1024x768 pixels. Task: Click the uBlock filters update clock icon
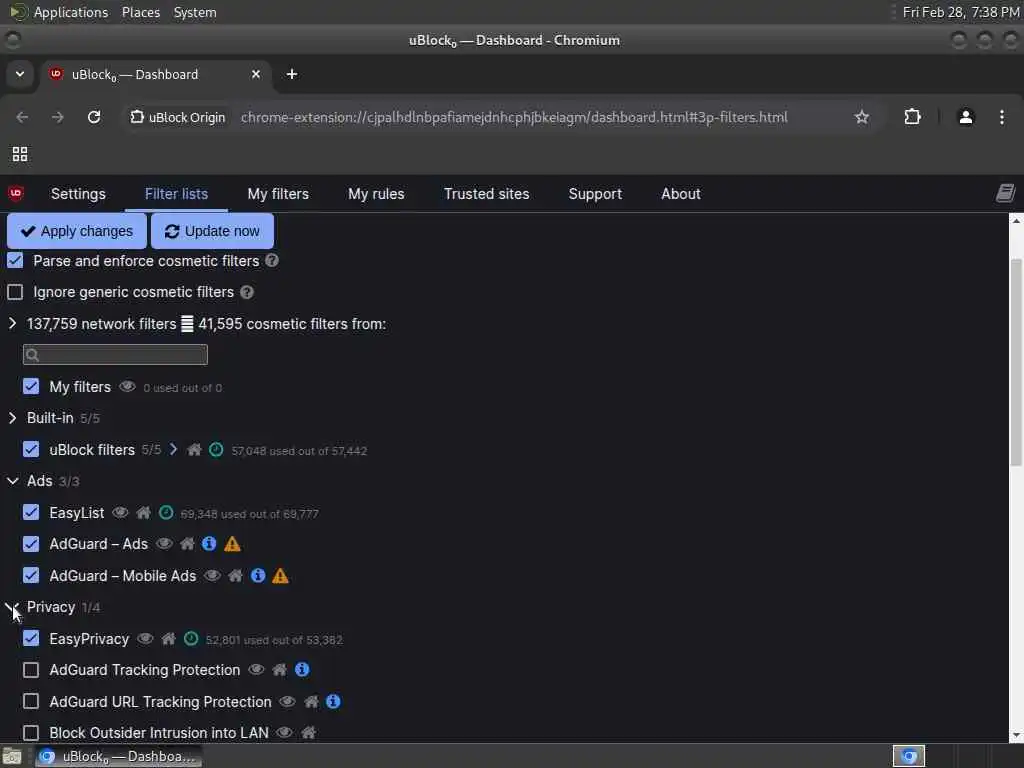click(x=216, y=450)
